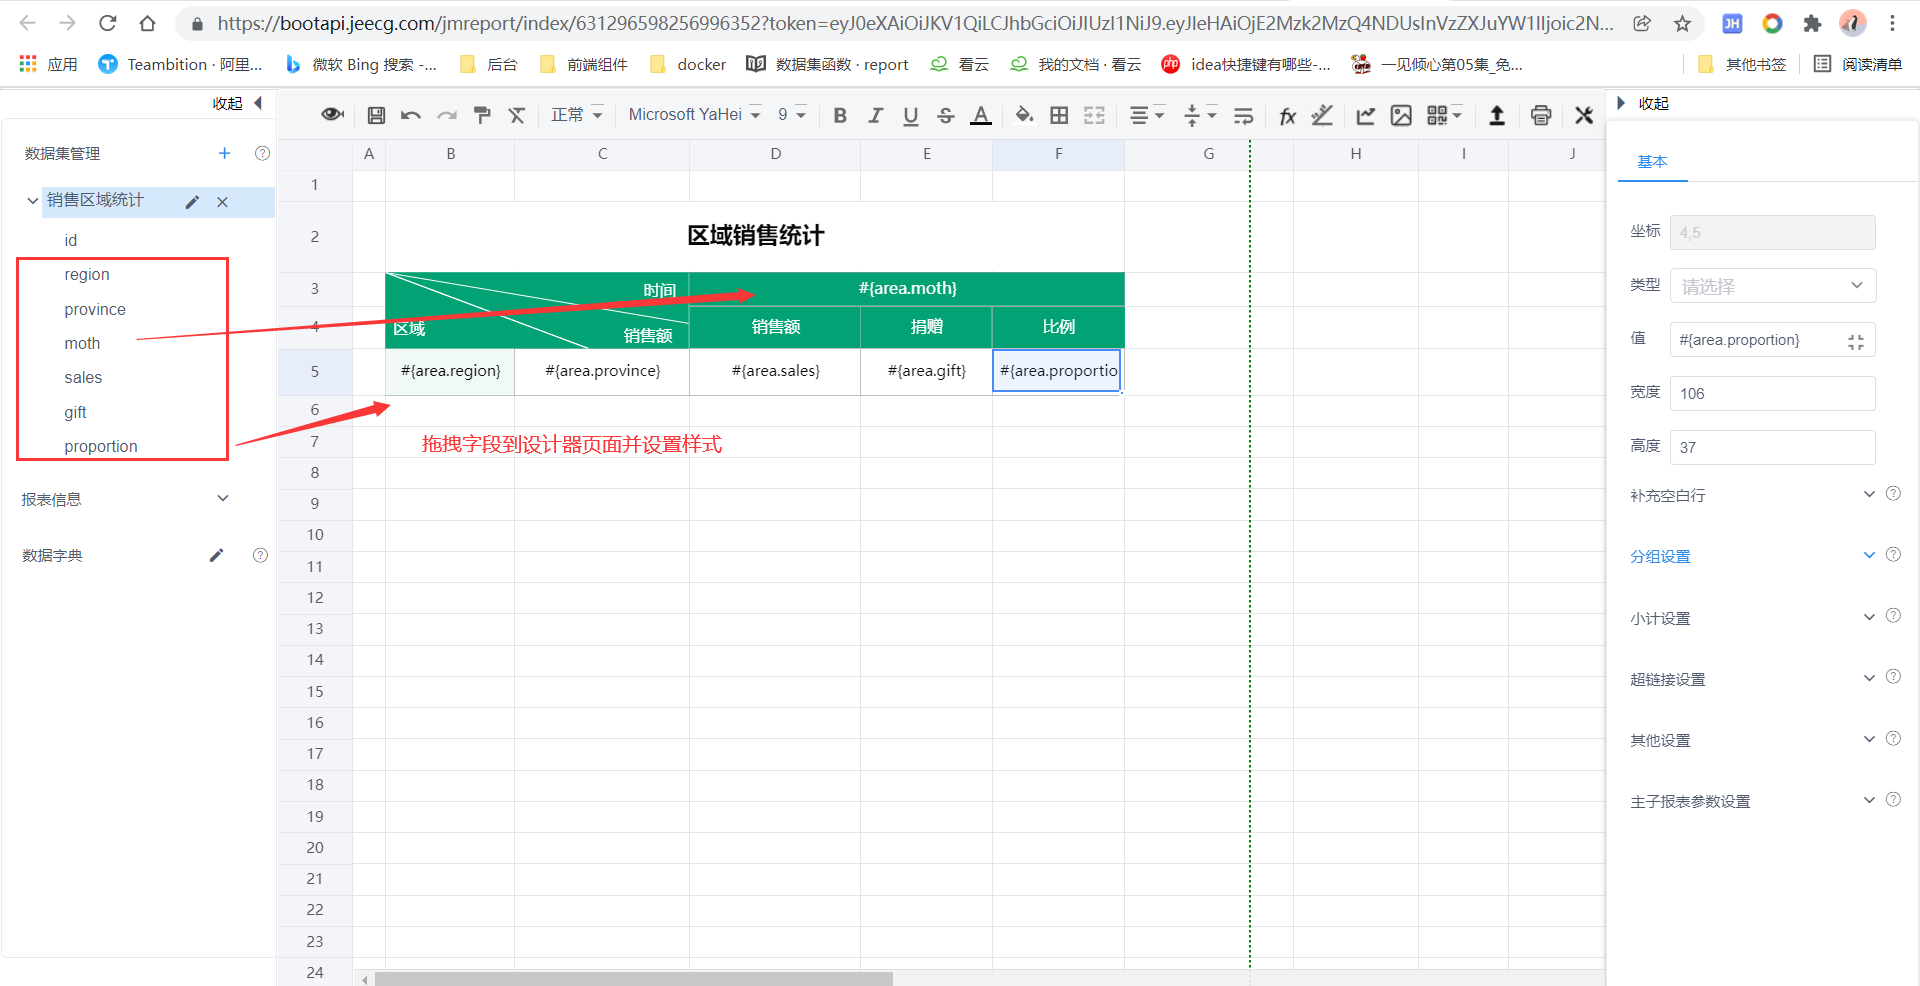Select the proportion field

pyautogui.click(x=101, y=446)
